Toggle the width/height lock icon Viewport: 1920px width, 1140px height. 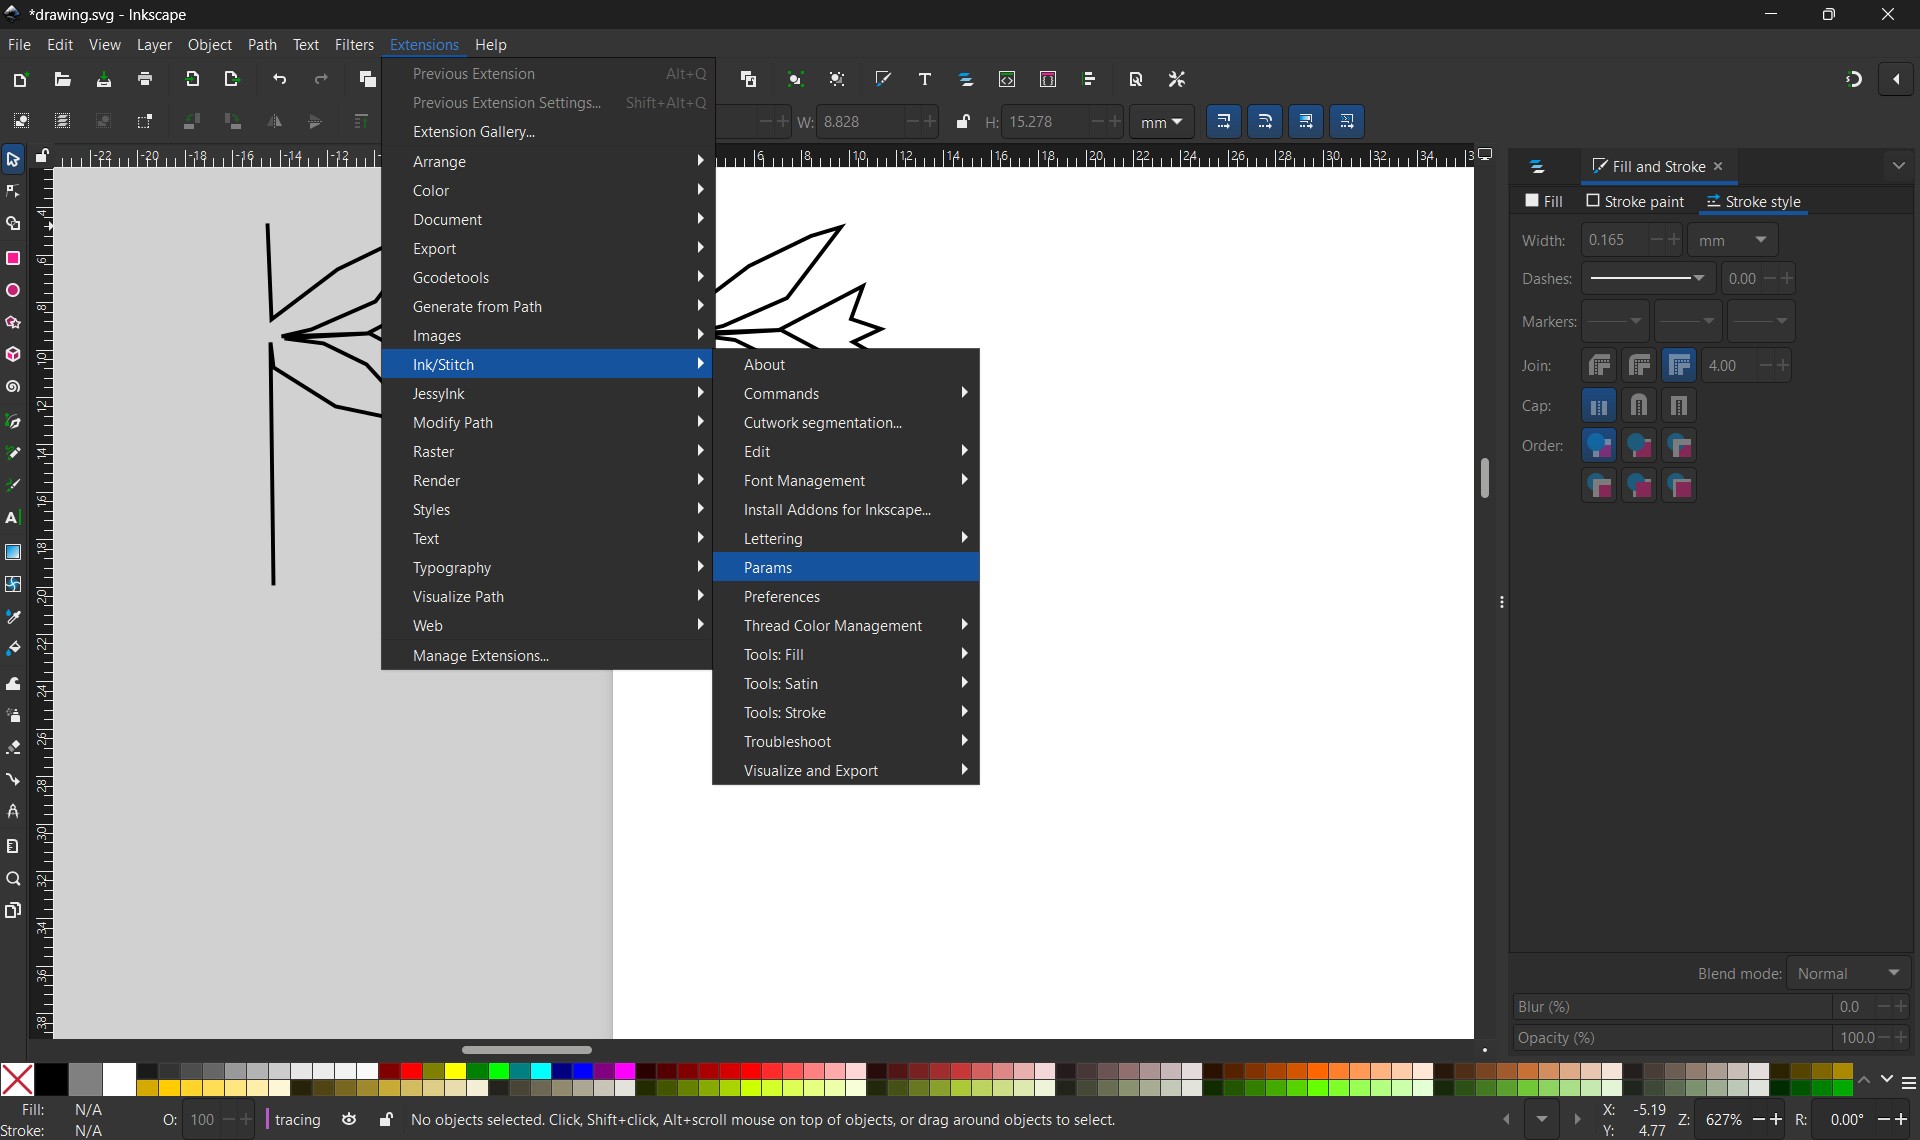[963, 122]
